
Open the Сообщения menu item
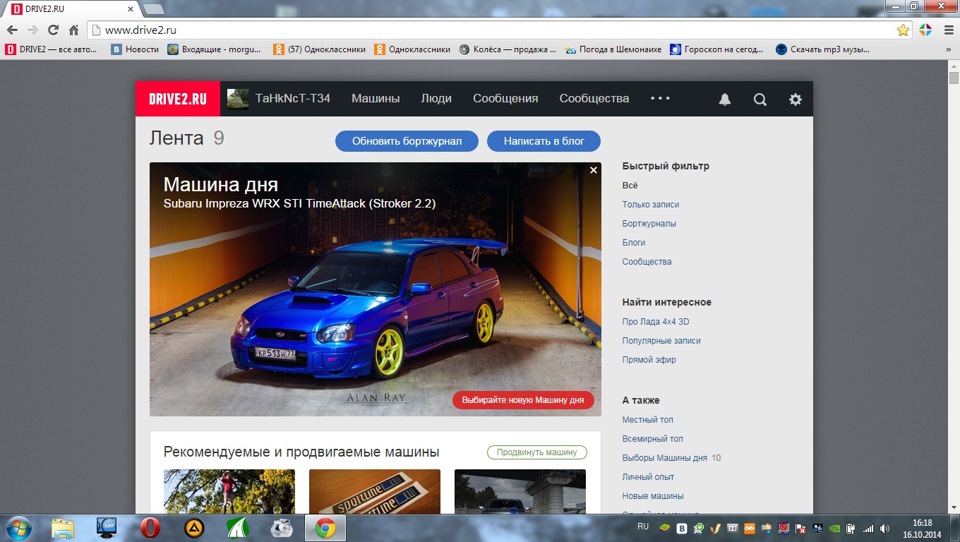(x=505, y=99)
